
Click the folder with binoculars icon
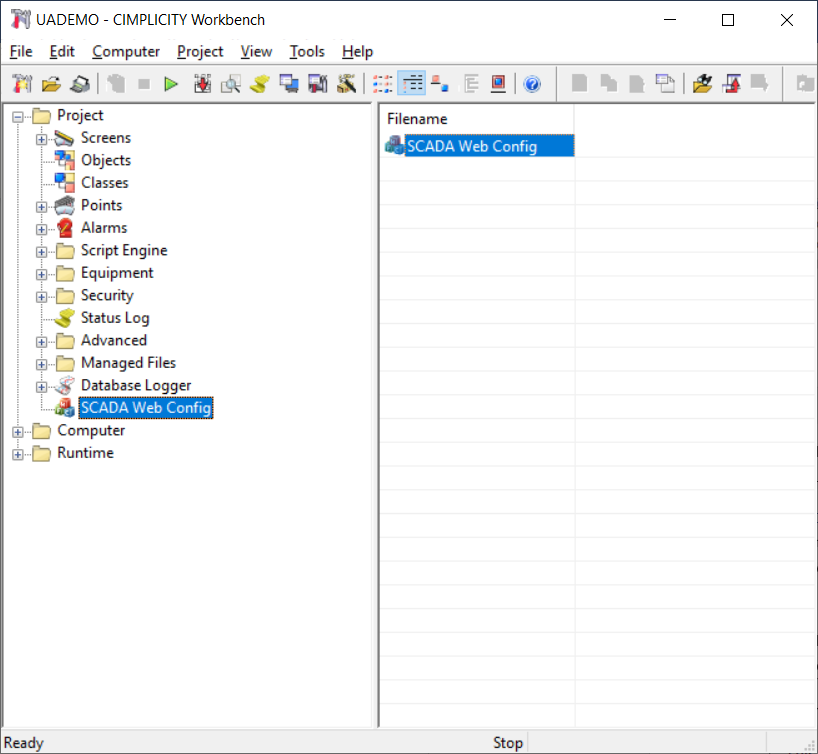[x=702, y=83]
